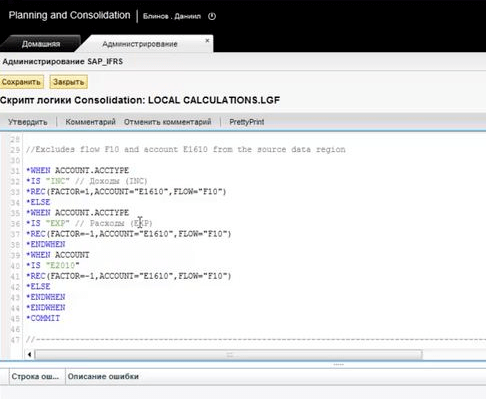Click *COMMIT on line 45
The width and height of the screenshot is (486, 399).
43,318
